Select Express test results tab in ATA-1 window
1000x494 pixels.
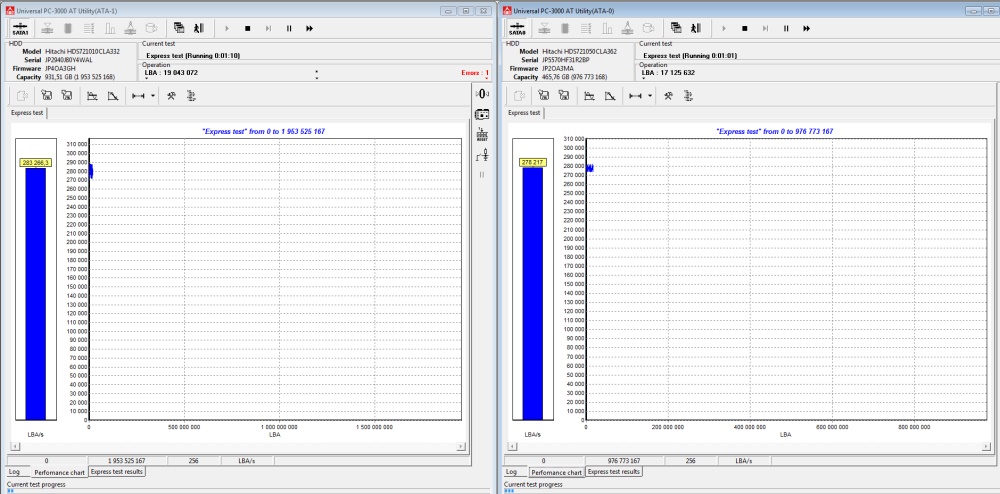click(x=117, y=471)
